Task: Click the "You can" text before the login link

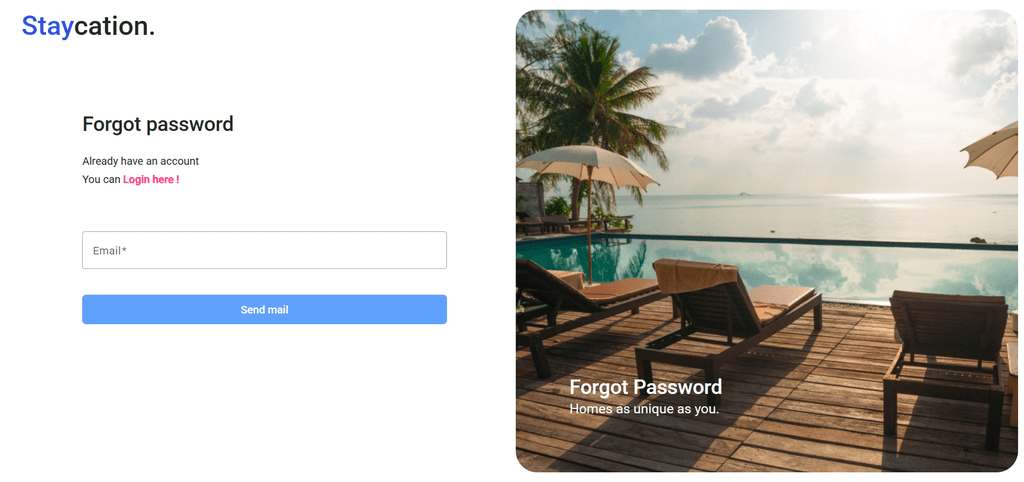Action: (101, 179)
